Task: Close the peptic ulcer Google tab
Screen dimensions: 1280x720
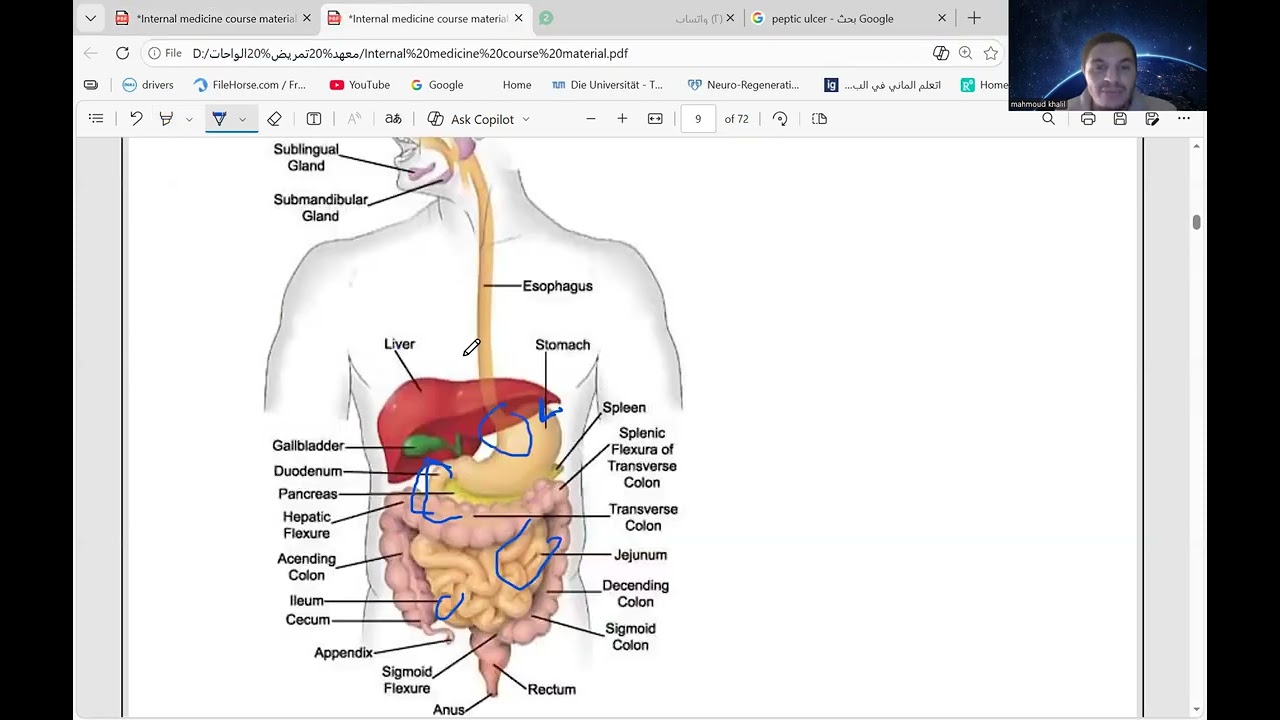Action: 941,18
